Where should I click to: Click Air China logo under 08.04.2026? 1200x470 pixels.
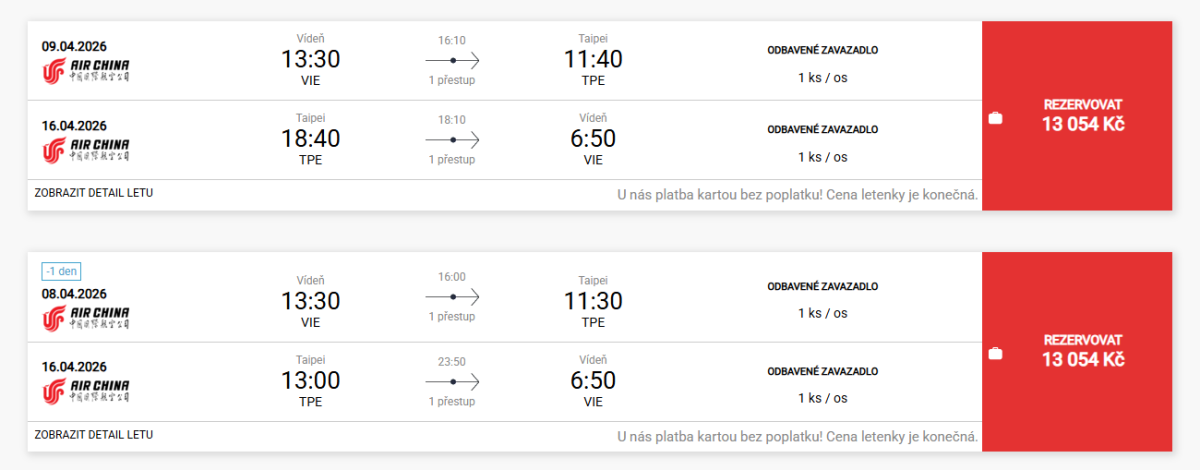pos(85,318)
